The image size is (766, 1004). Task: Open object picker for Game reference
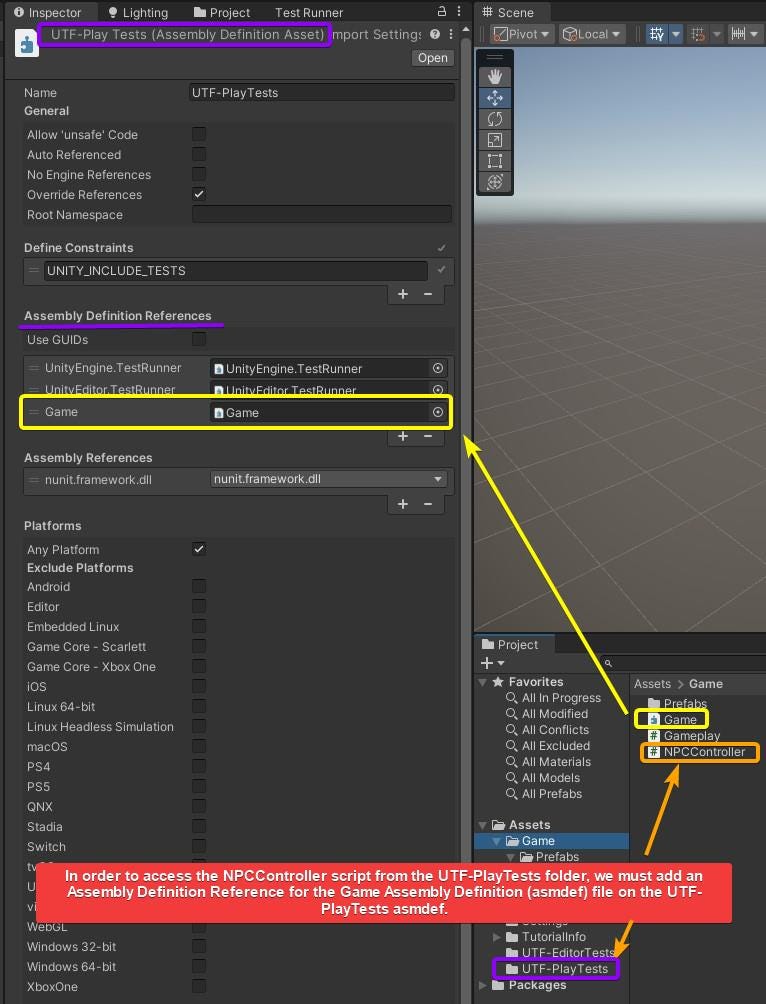pyautogui.click(x=437, y=412)
